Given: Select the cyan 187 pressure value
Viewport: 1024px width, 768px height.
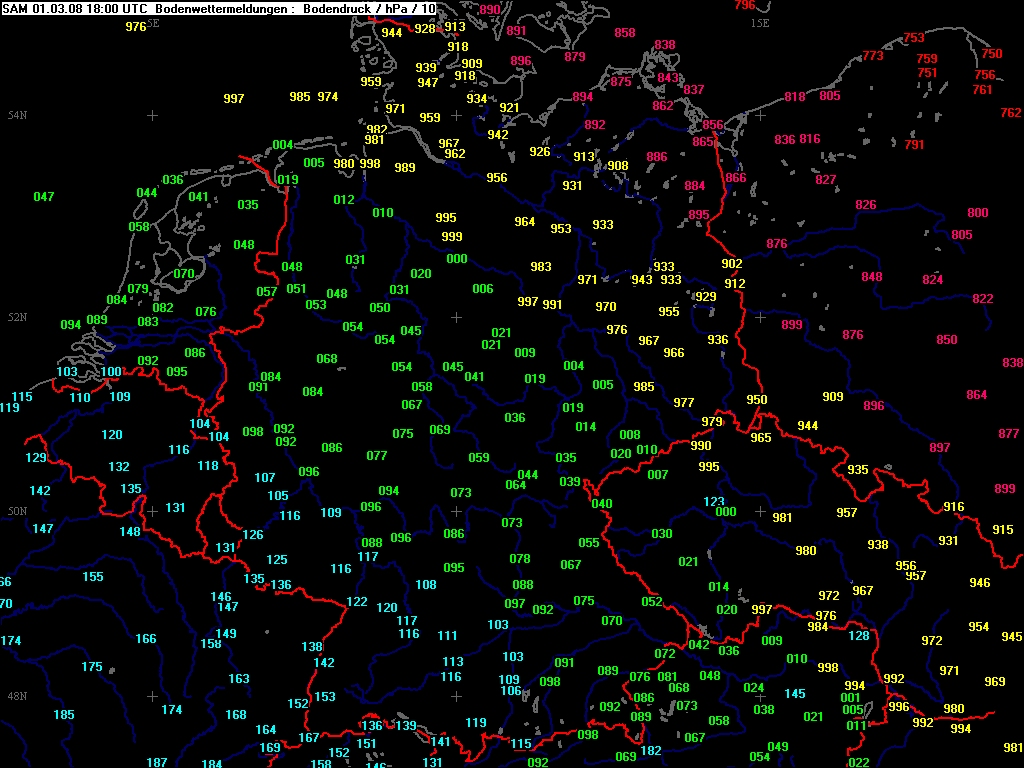Looking at the screenshot, I should [x=157, y=762].
